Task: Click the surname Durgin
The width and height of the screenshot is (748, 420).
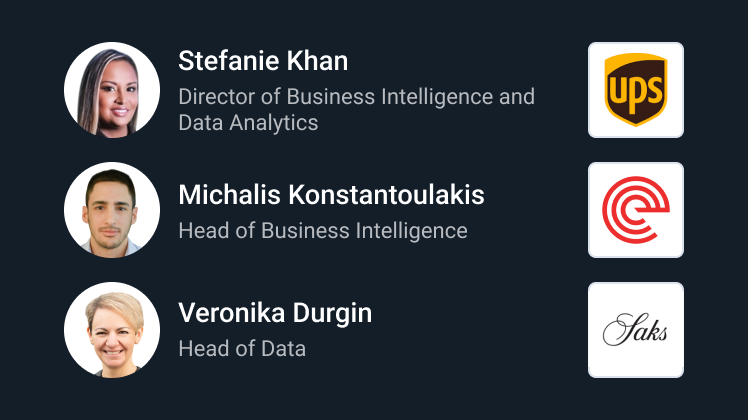Action: point(332,314)
